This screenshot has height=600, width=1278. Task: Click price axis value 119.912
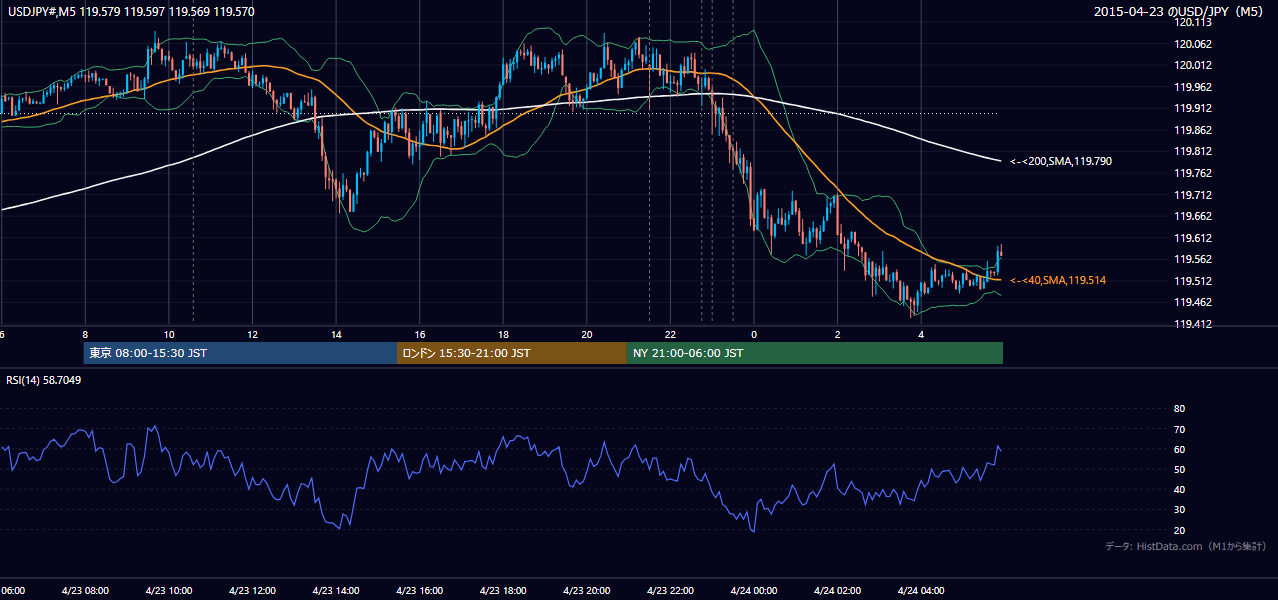[1194, 108]
